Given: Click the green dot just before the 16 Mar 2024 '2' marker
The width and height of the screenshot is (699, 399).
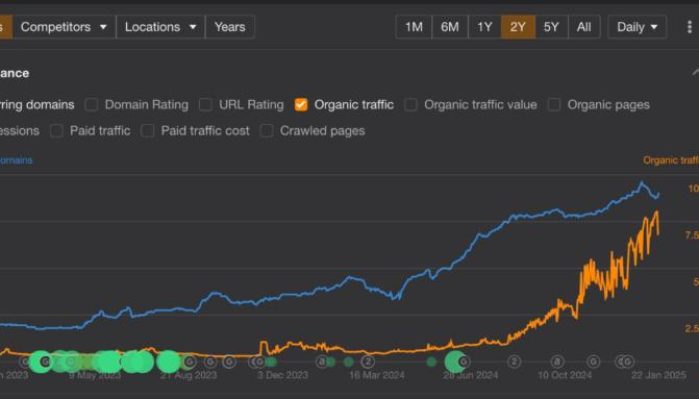Looking at the screenshot, I should [x=349, y=362].
